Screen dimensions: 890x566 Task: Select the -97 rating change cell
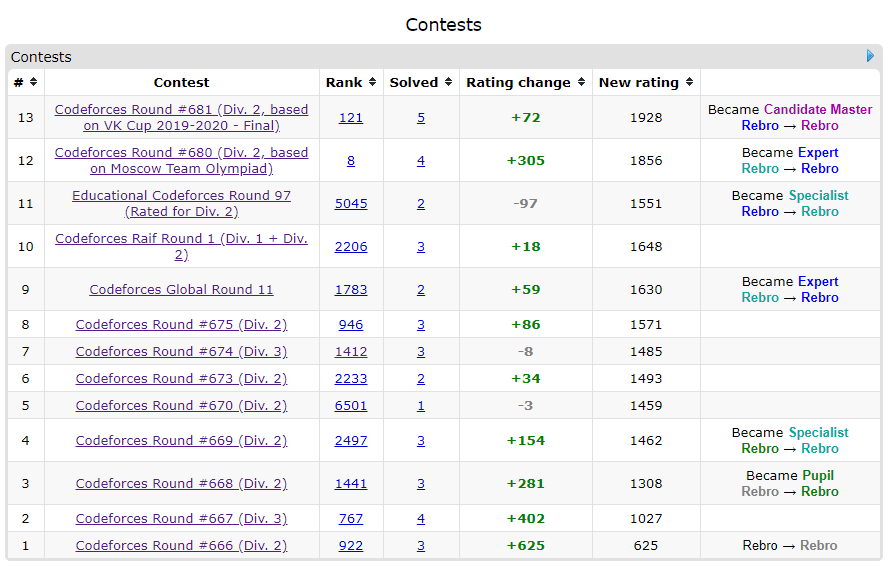tap(526, 203)
